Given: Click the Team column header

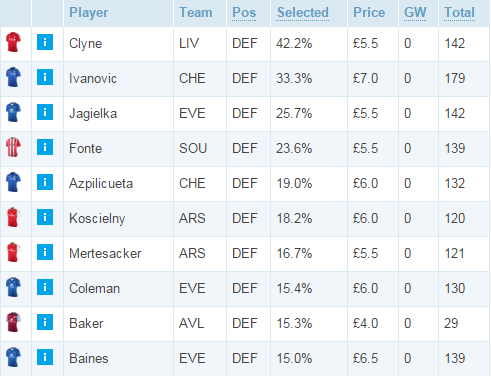Looking at the screenshot, I should (196, 13).
